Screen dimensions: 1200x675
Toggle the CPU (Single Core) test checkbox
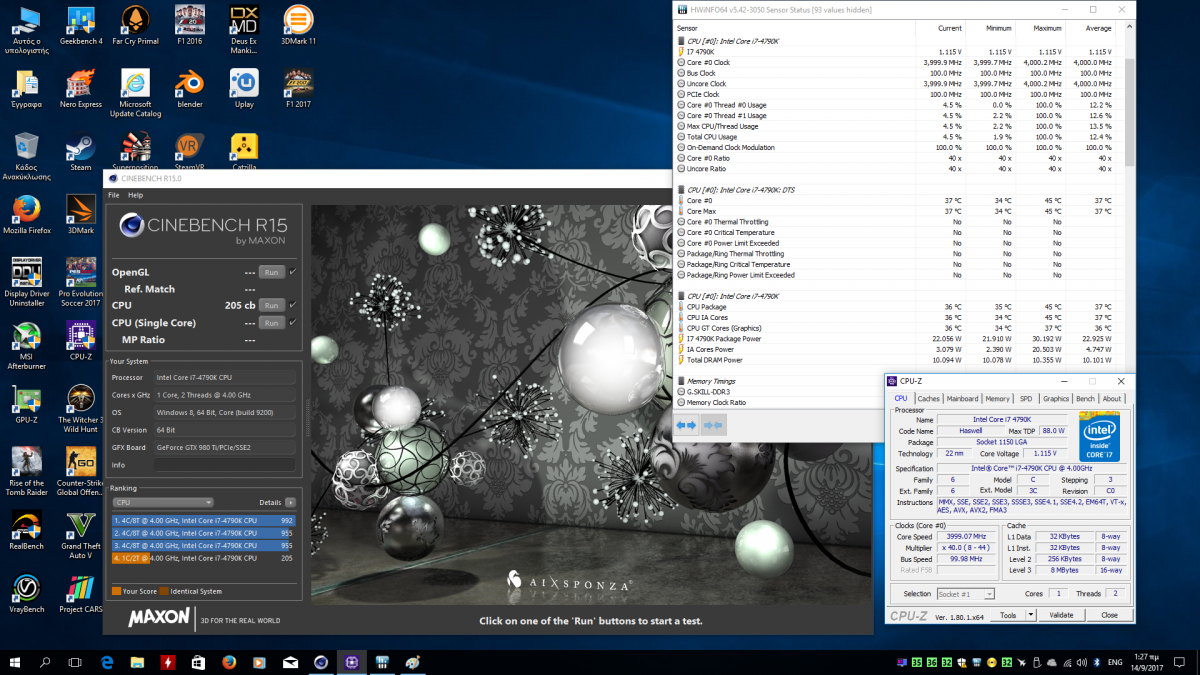point(292,323)
